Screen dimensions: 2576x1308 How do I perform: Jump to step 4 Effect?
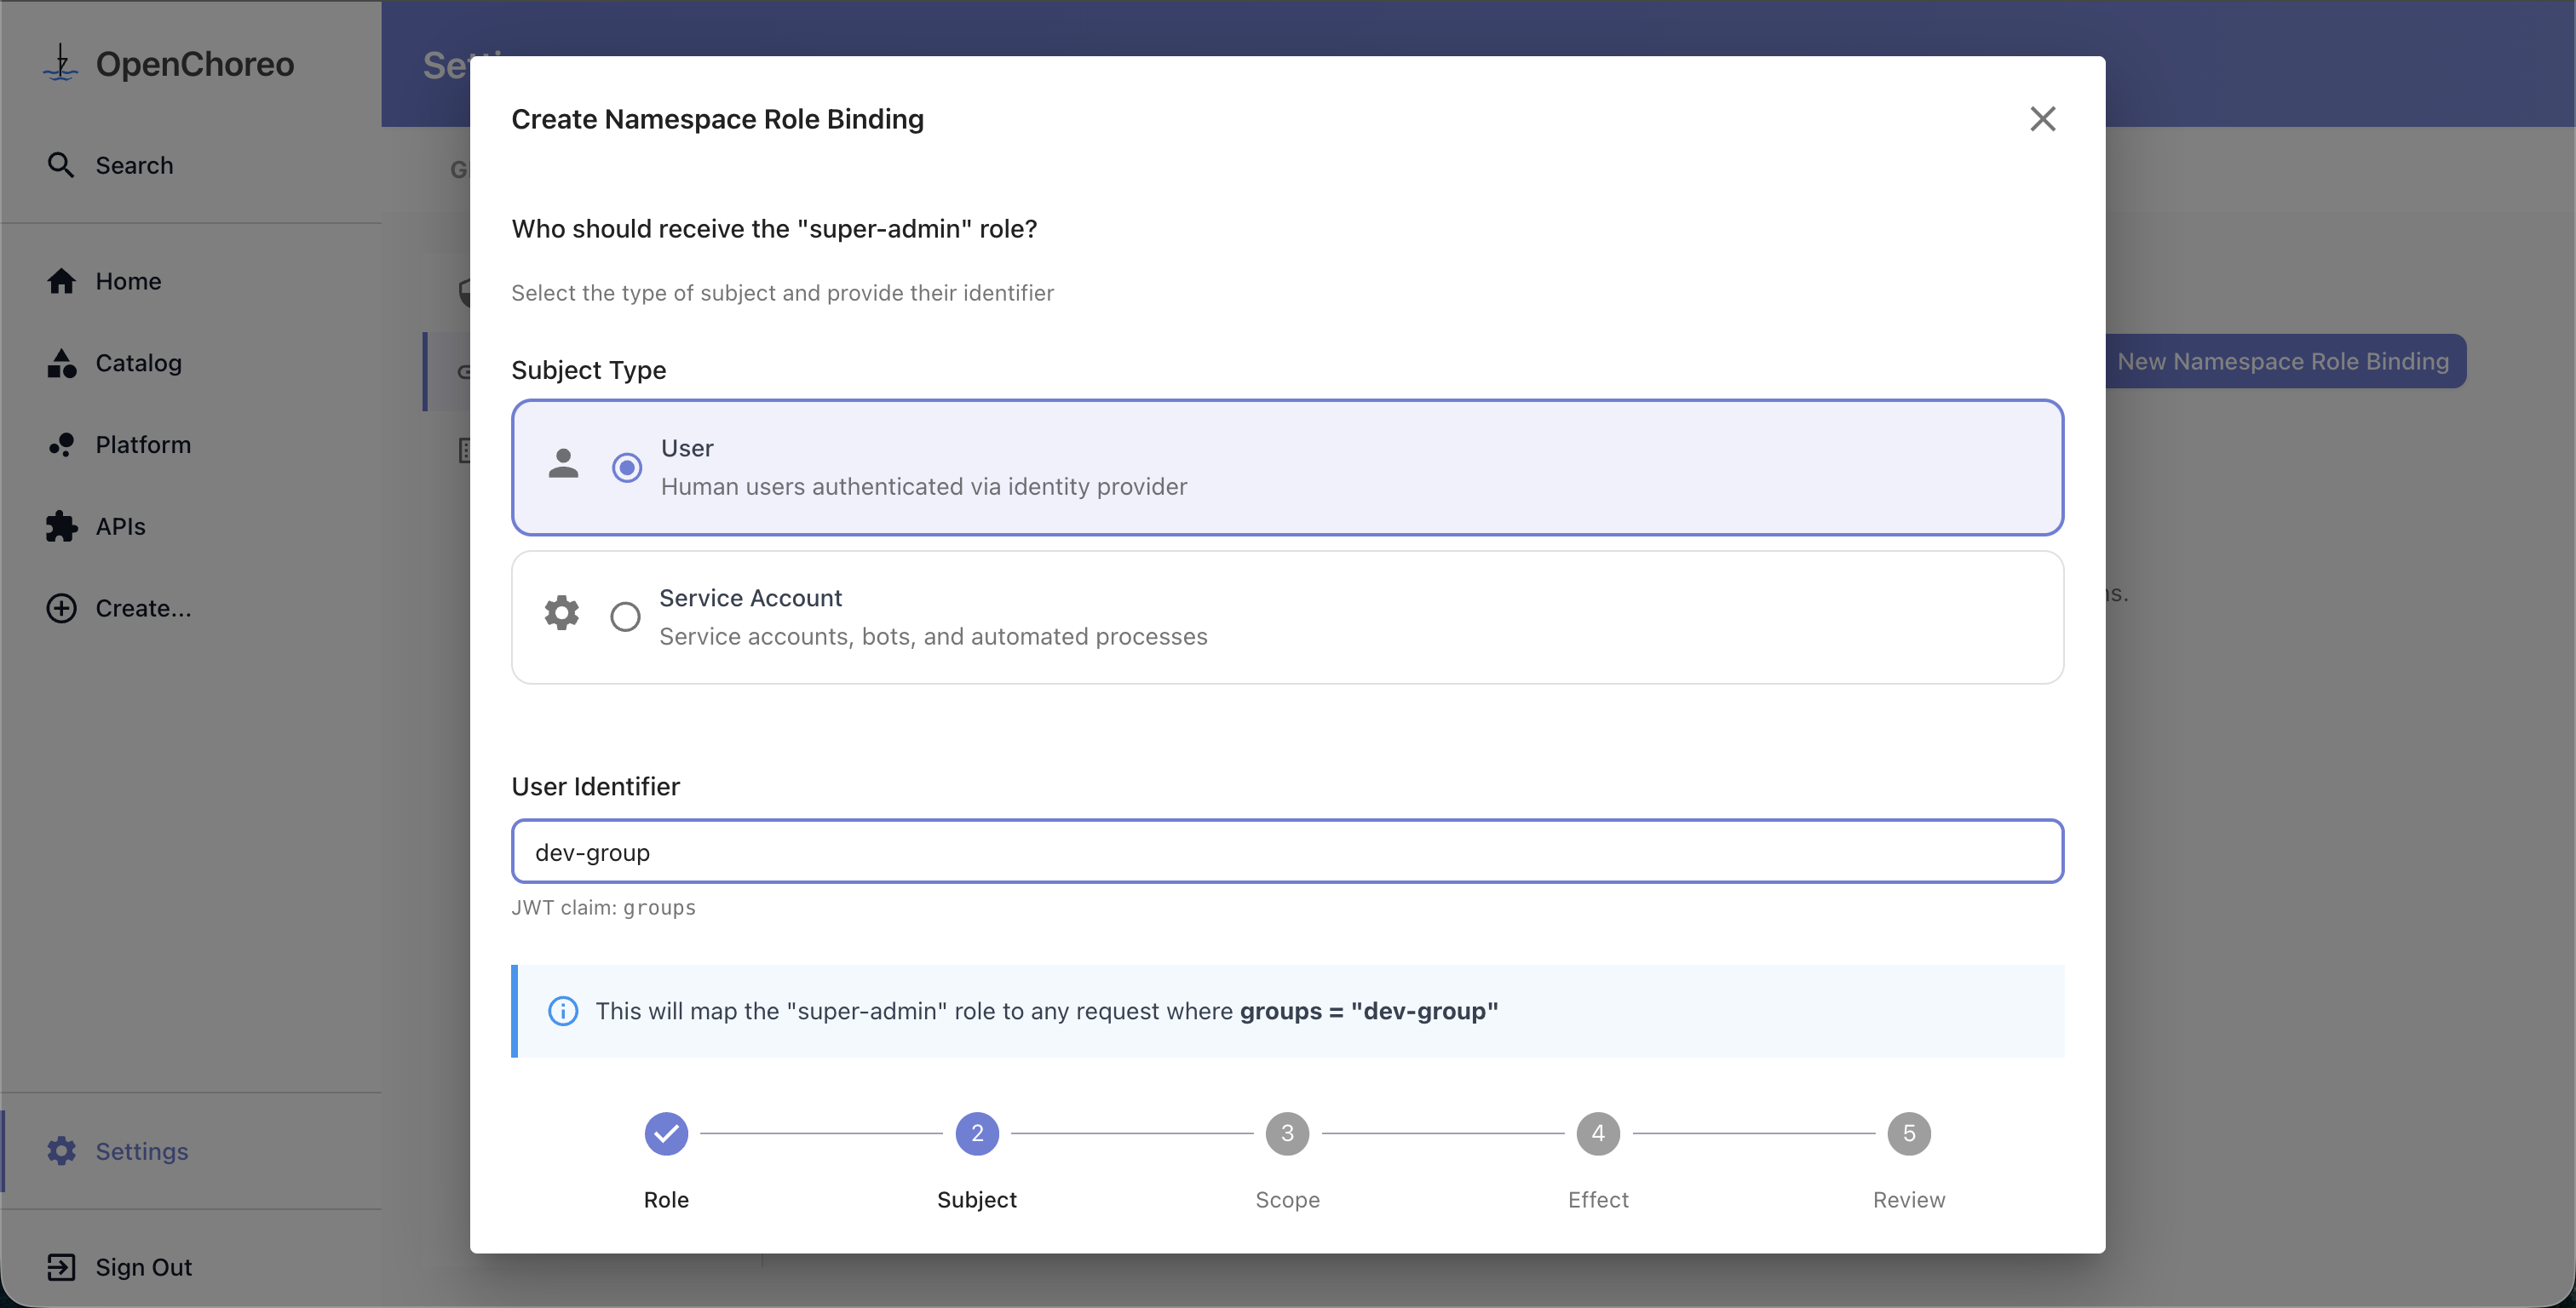tap(1598, 1134)
